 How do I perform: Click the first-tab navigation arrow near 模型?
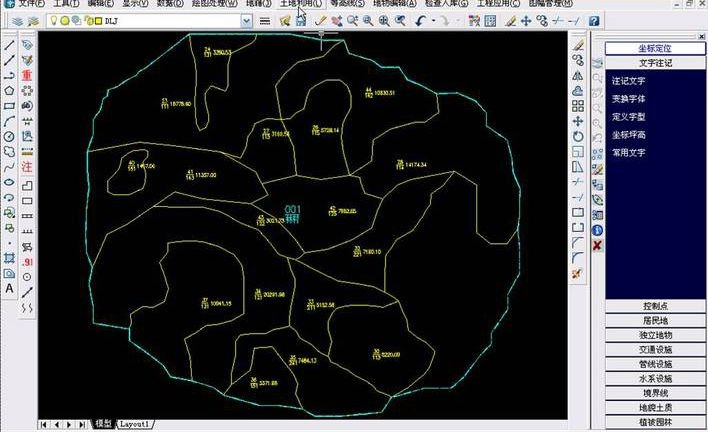coord(44,424)
